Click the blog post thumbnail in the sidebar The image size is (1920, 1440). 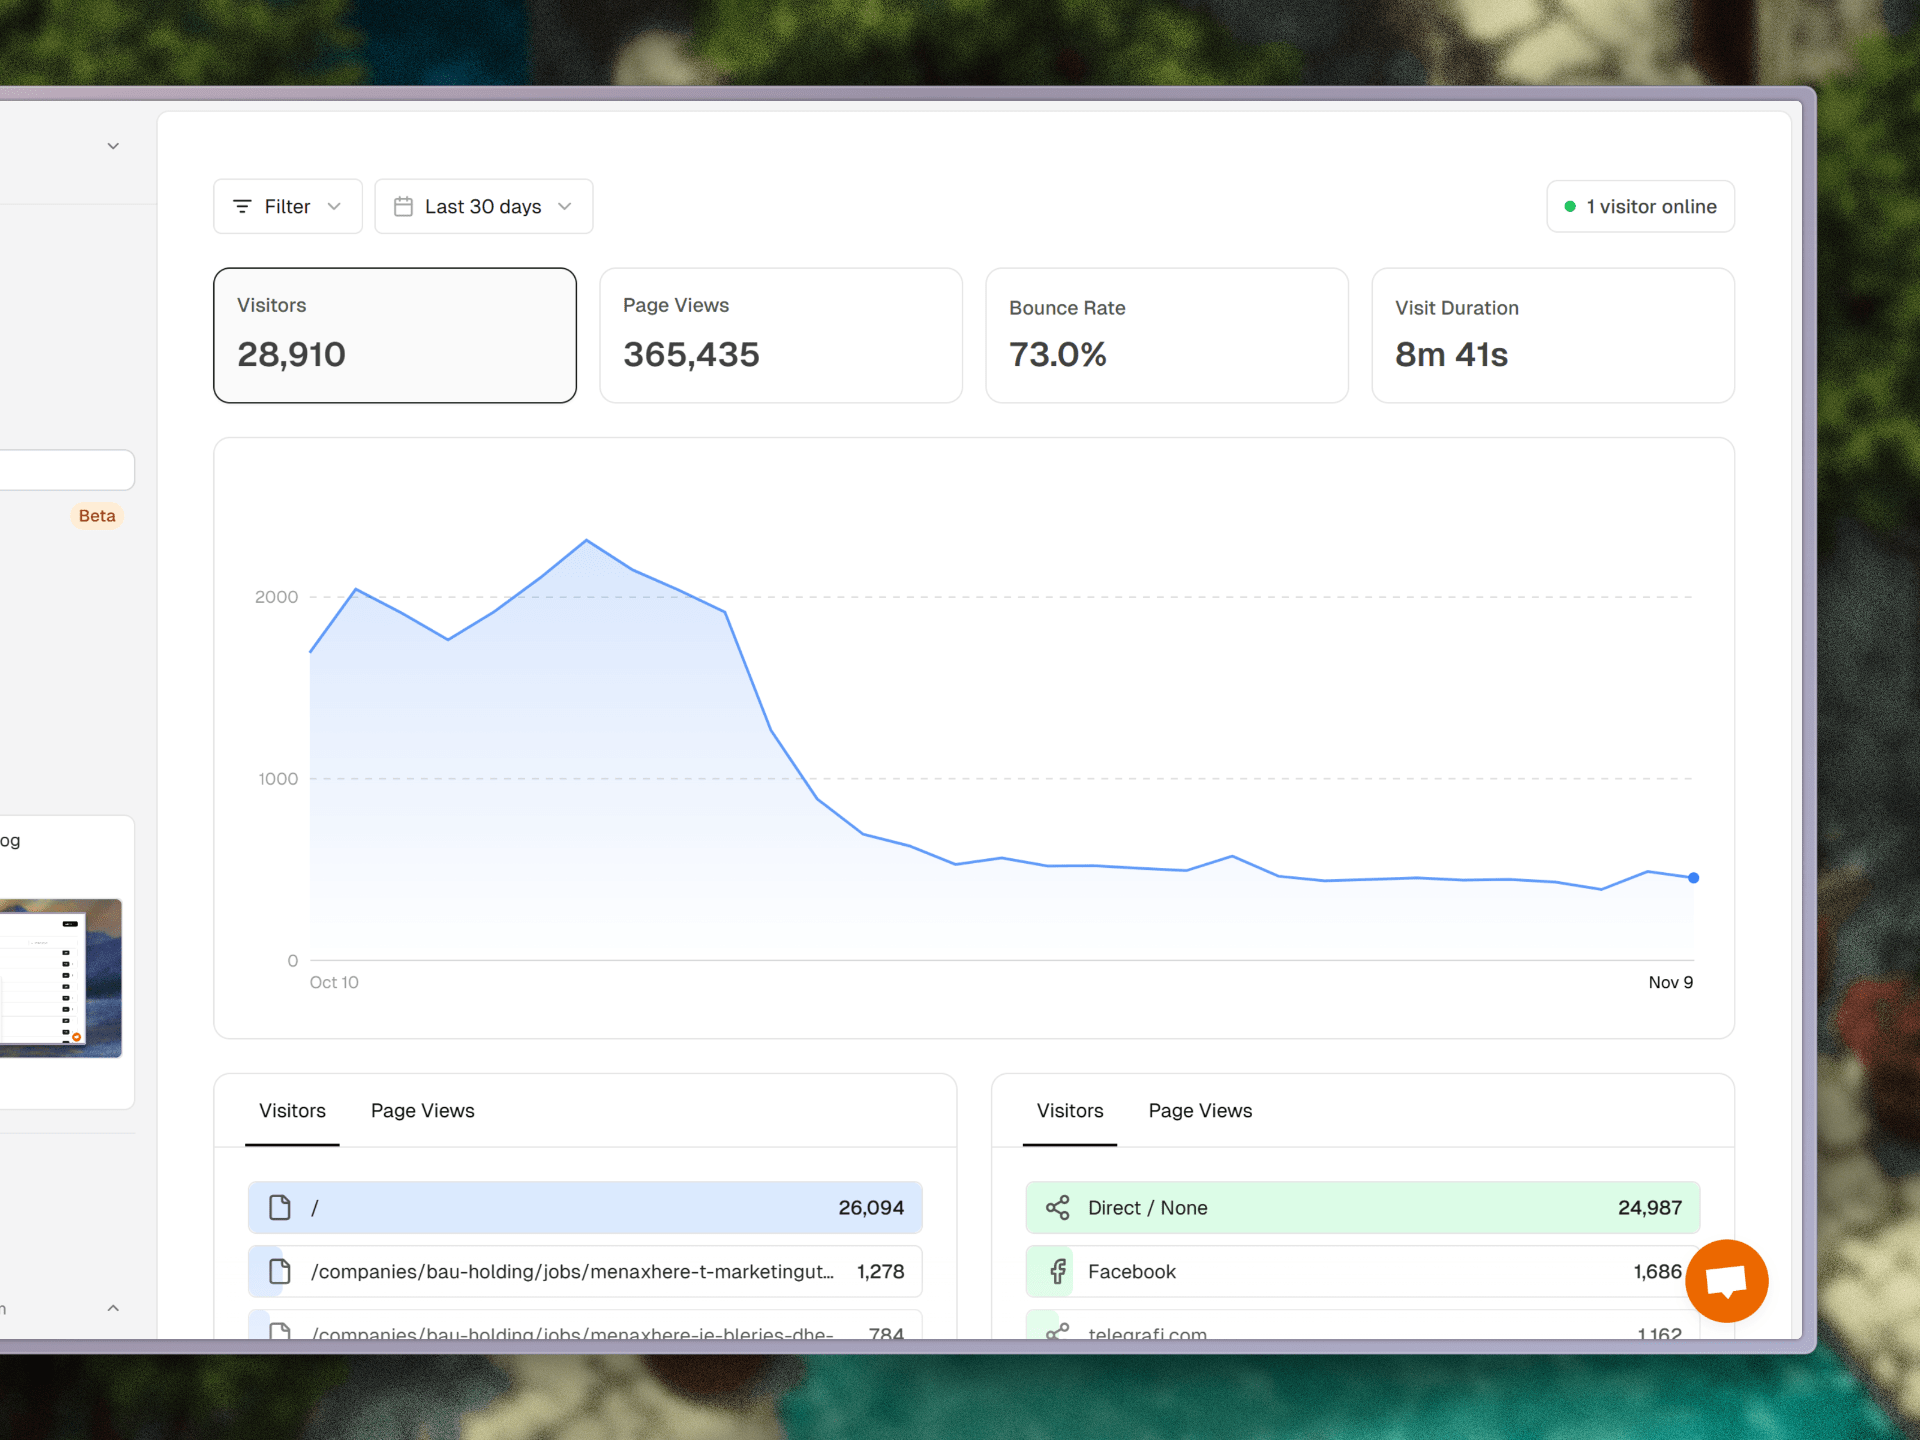point(60,976)
